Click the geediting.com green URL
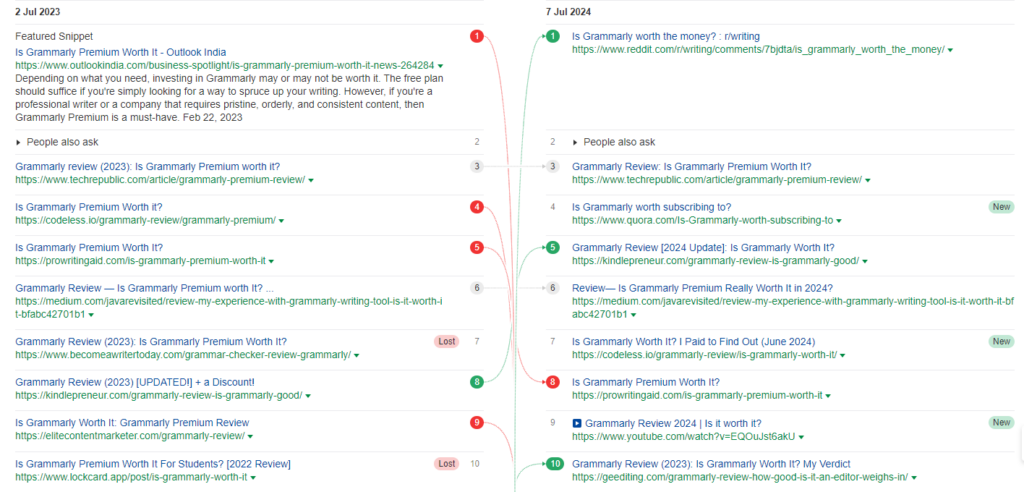Screen dimensions: 1024x492 point(740,478)
